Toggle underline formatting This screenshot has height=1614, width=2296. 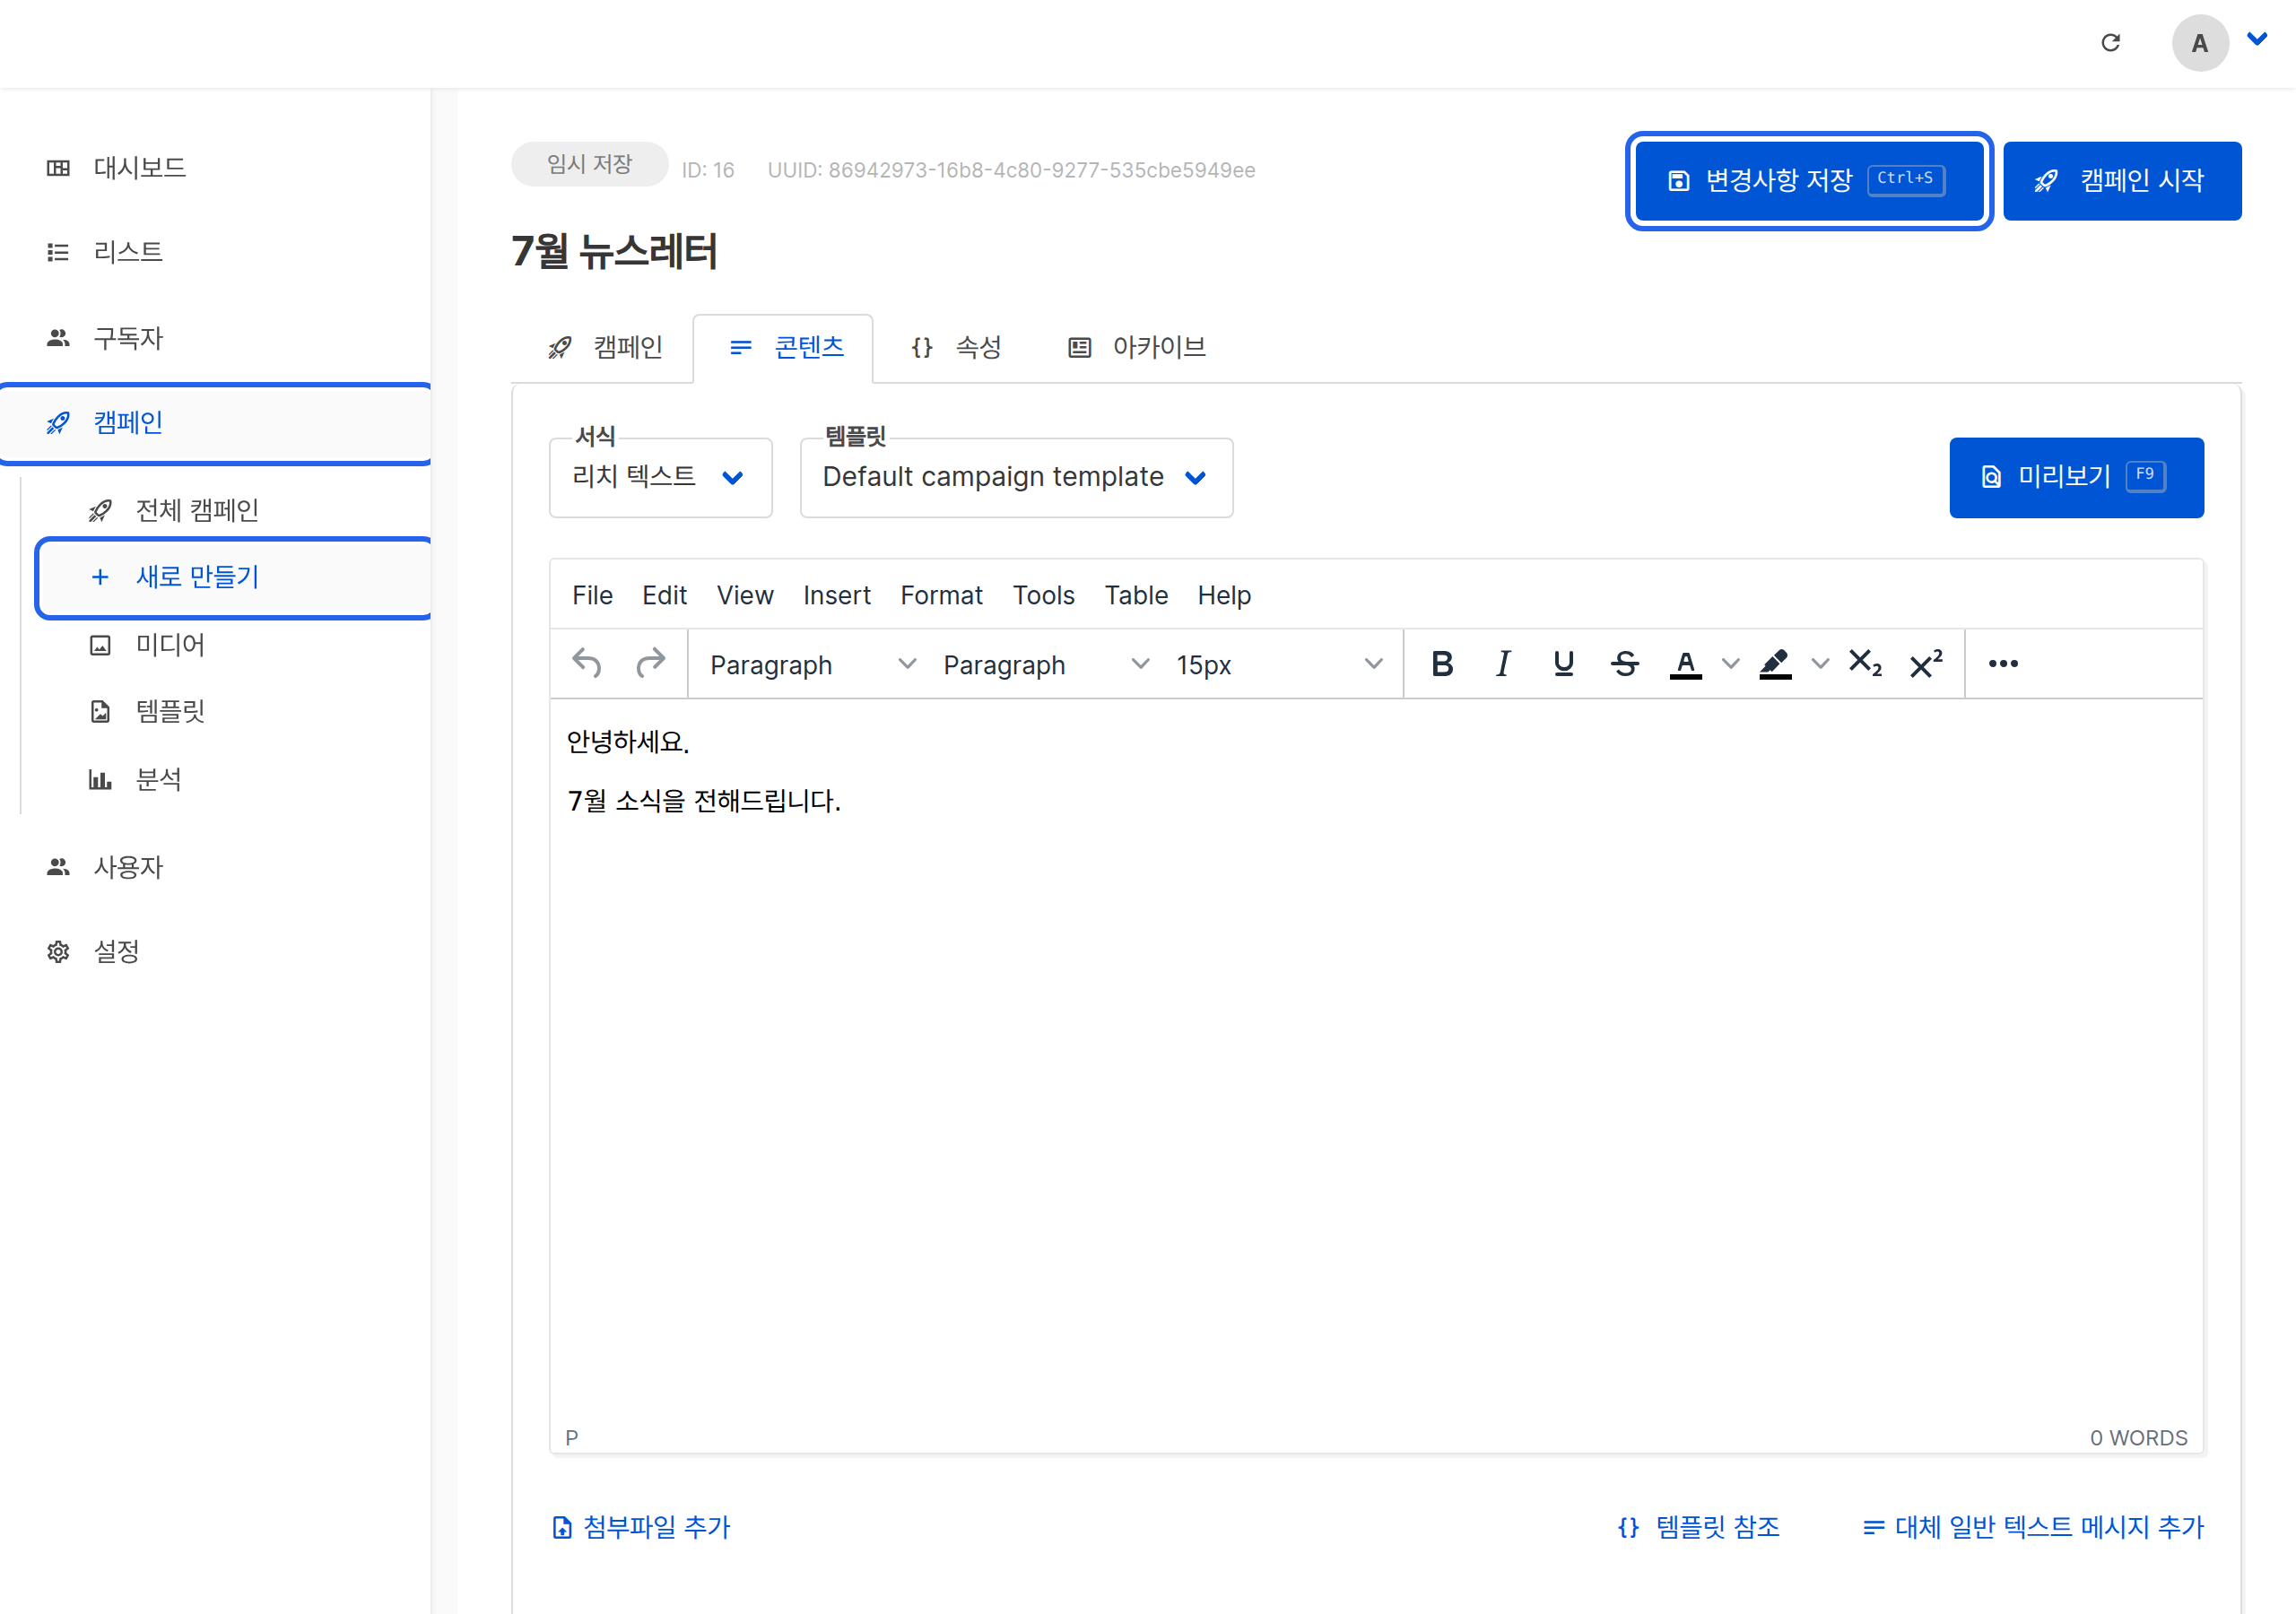pos(1563,663)
